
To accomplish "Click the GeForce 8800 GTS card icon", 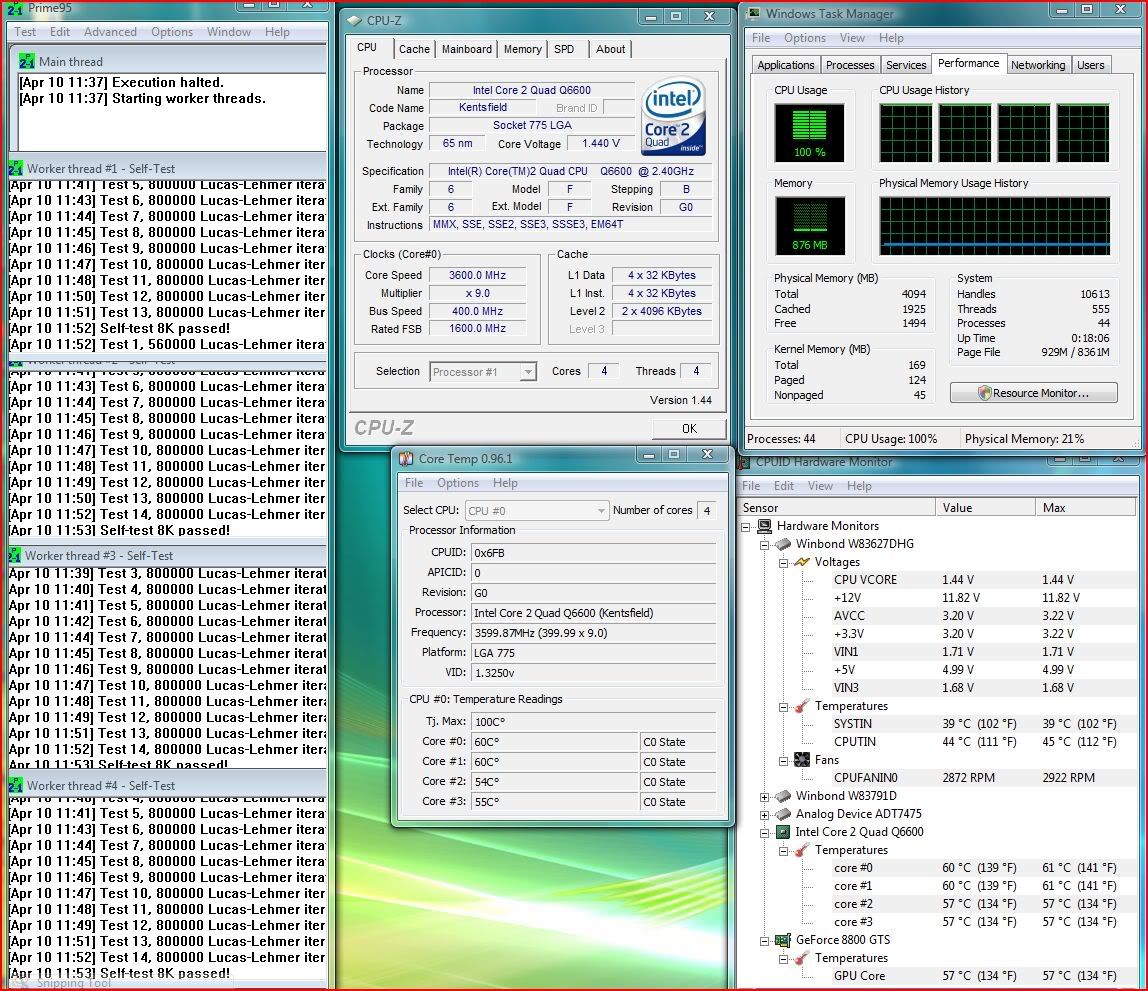I will click(783, 940).
